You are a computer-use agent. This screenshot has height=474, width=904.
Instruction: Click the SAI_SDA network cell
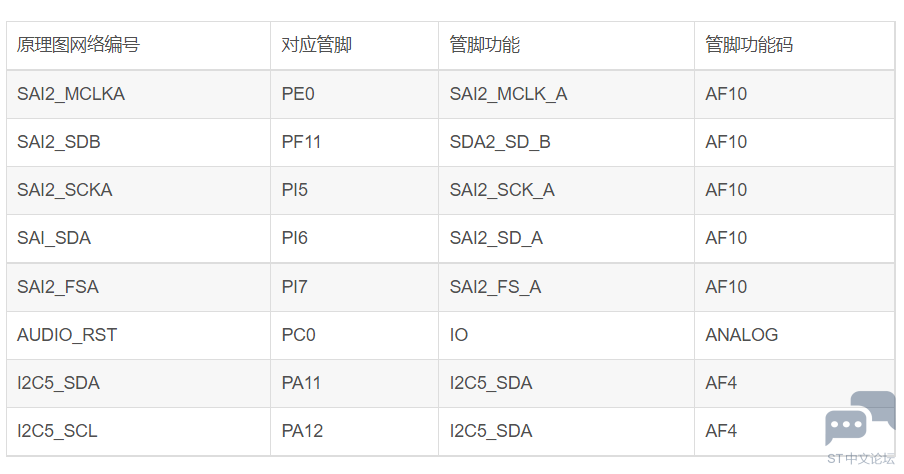[x=138, y=238]
